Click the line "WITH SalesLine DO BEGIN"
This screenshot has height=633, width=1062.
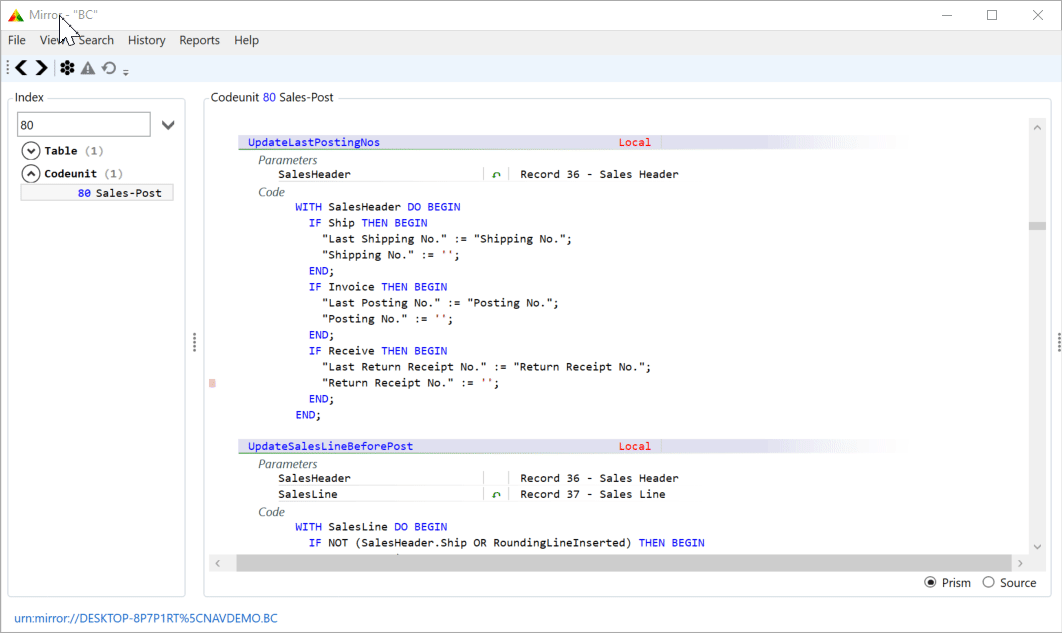pyautogui.click(x=371, y=527)
